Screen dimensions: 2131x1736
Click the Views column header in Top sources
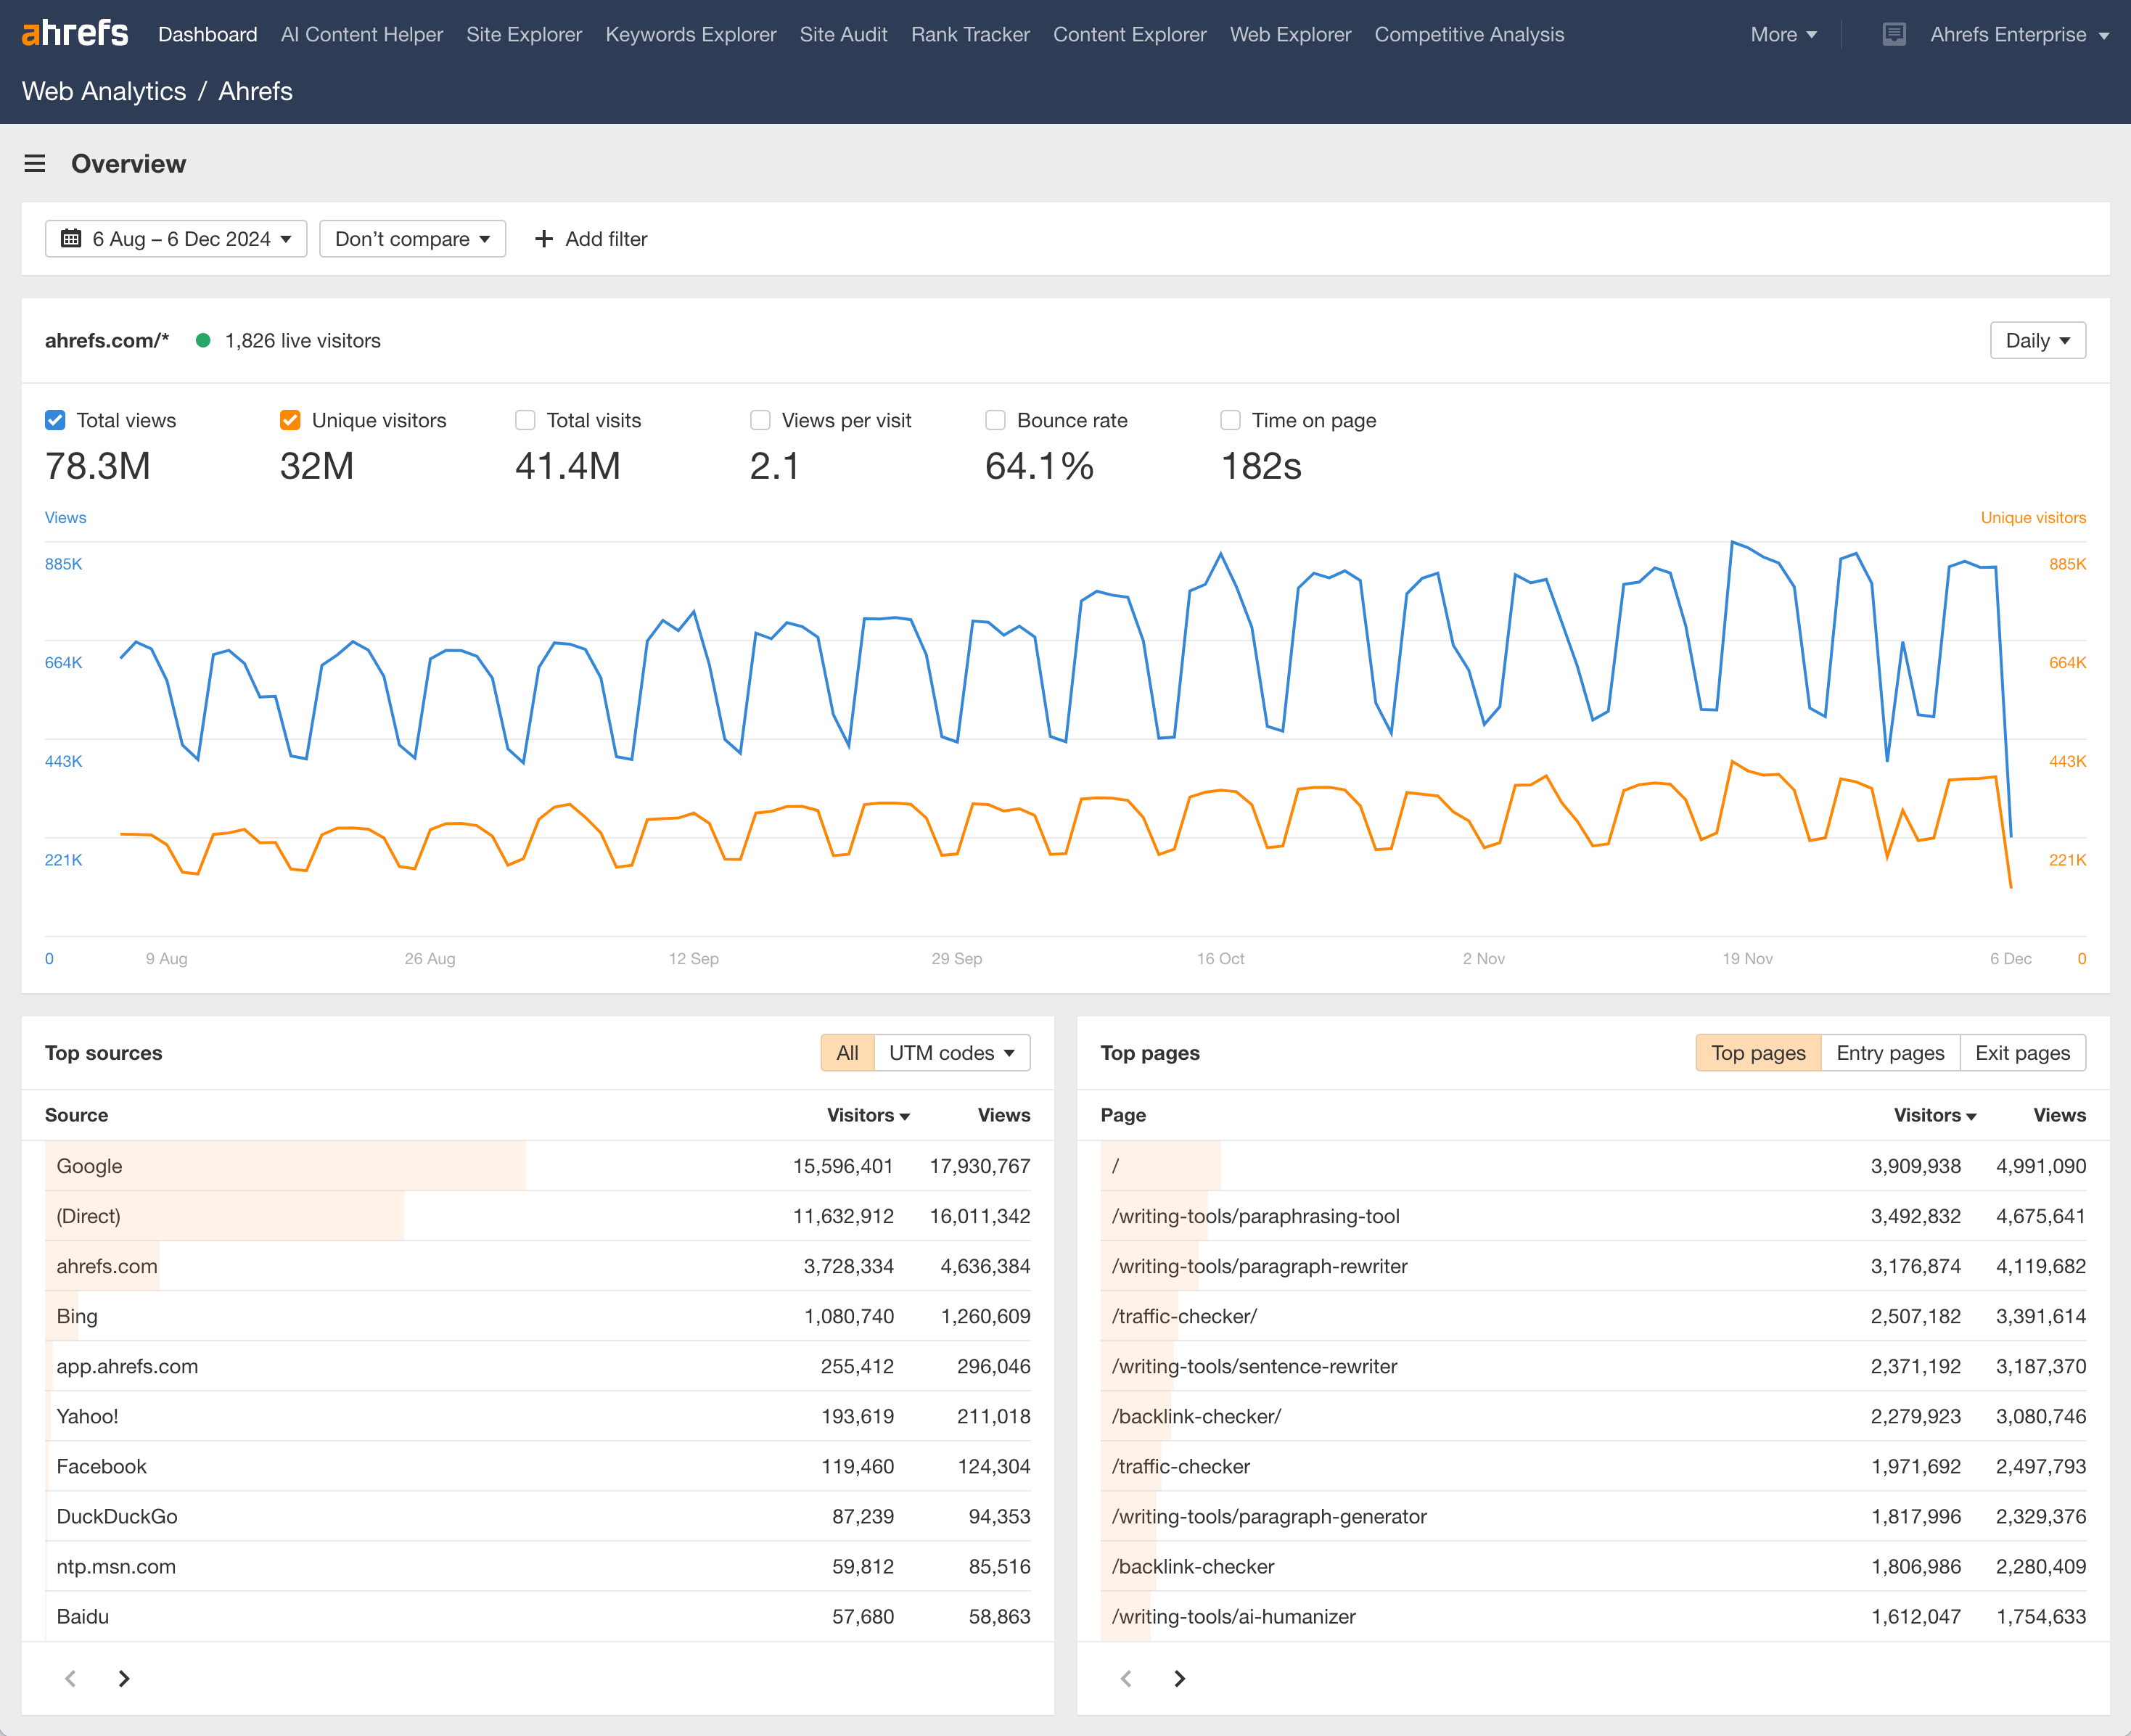1003,1115
